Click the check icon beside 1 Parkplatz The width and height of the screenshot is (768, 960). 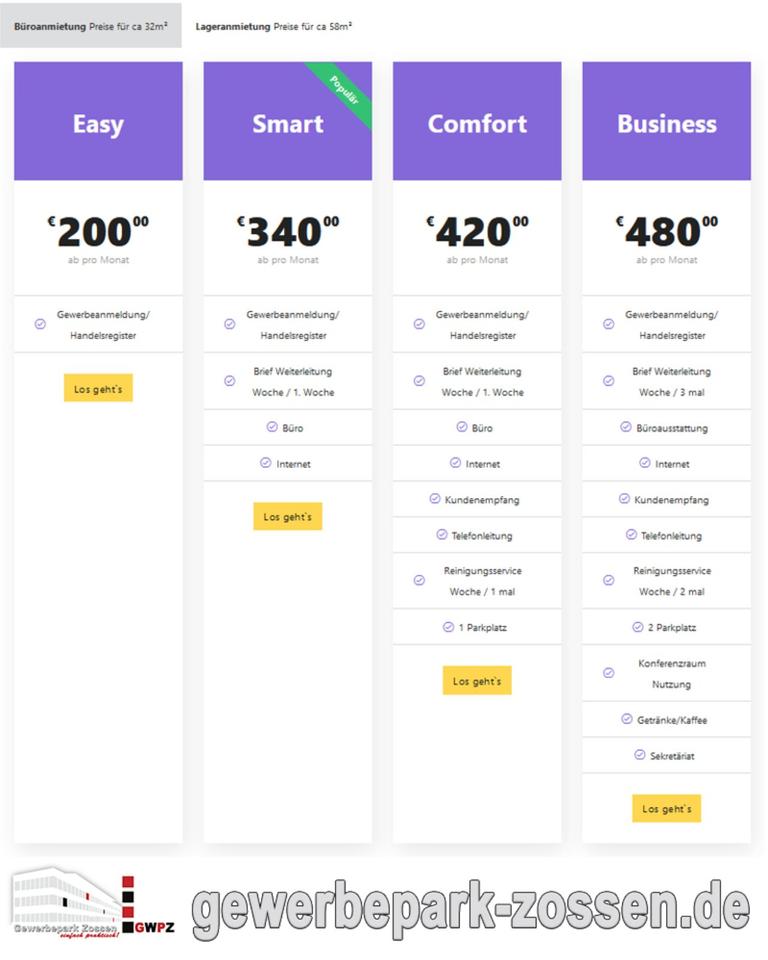click(448, 627)
